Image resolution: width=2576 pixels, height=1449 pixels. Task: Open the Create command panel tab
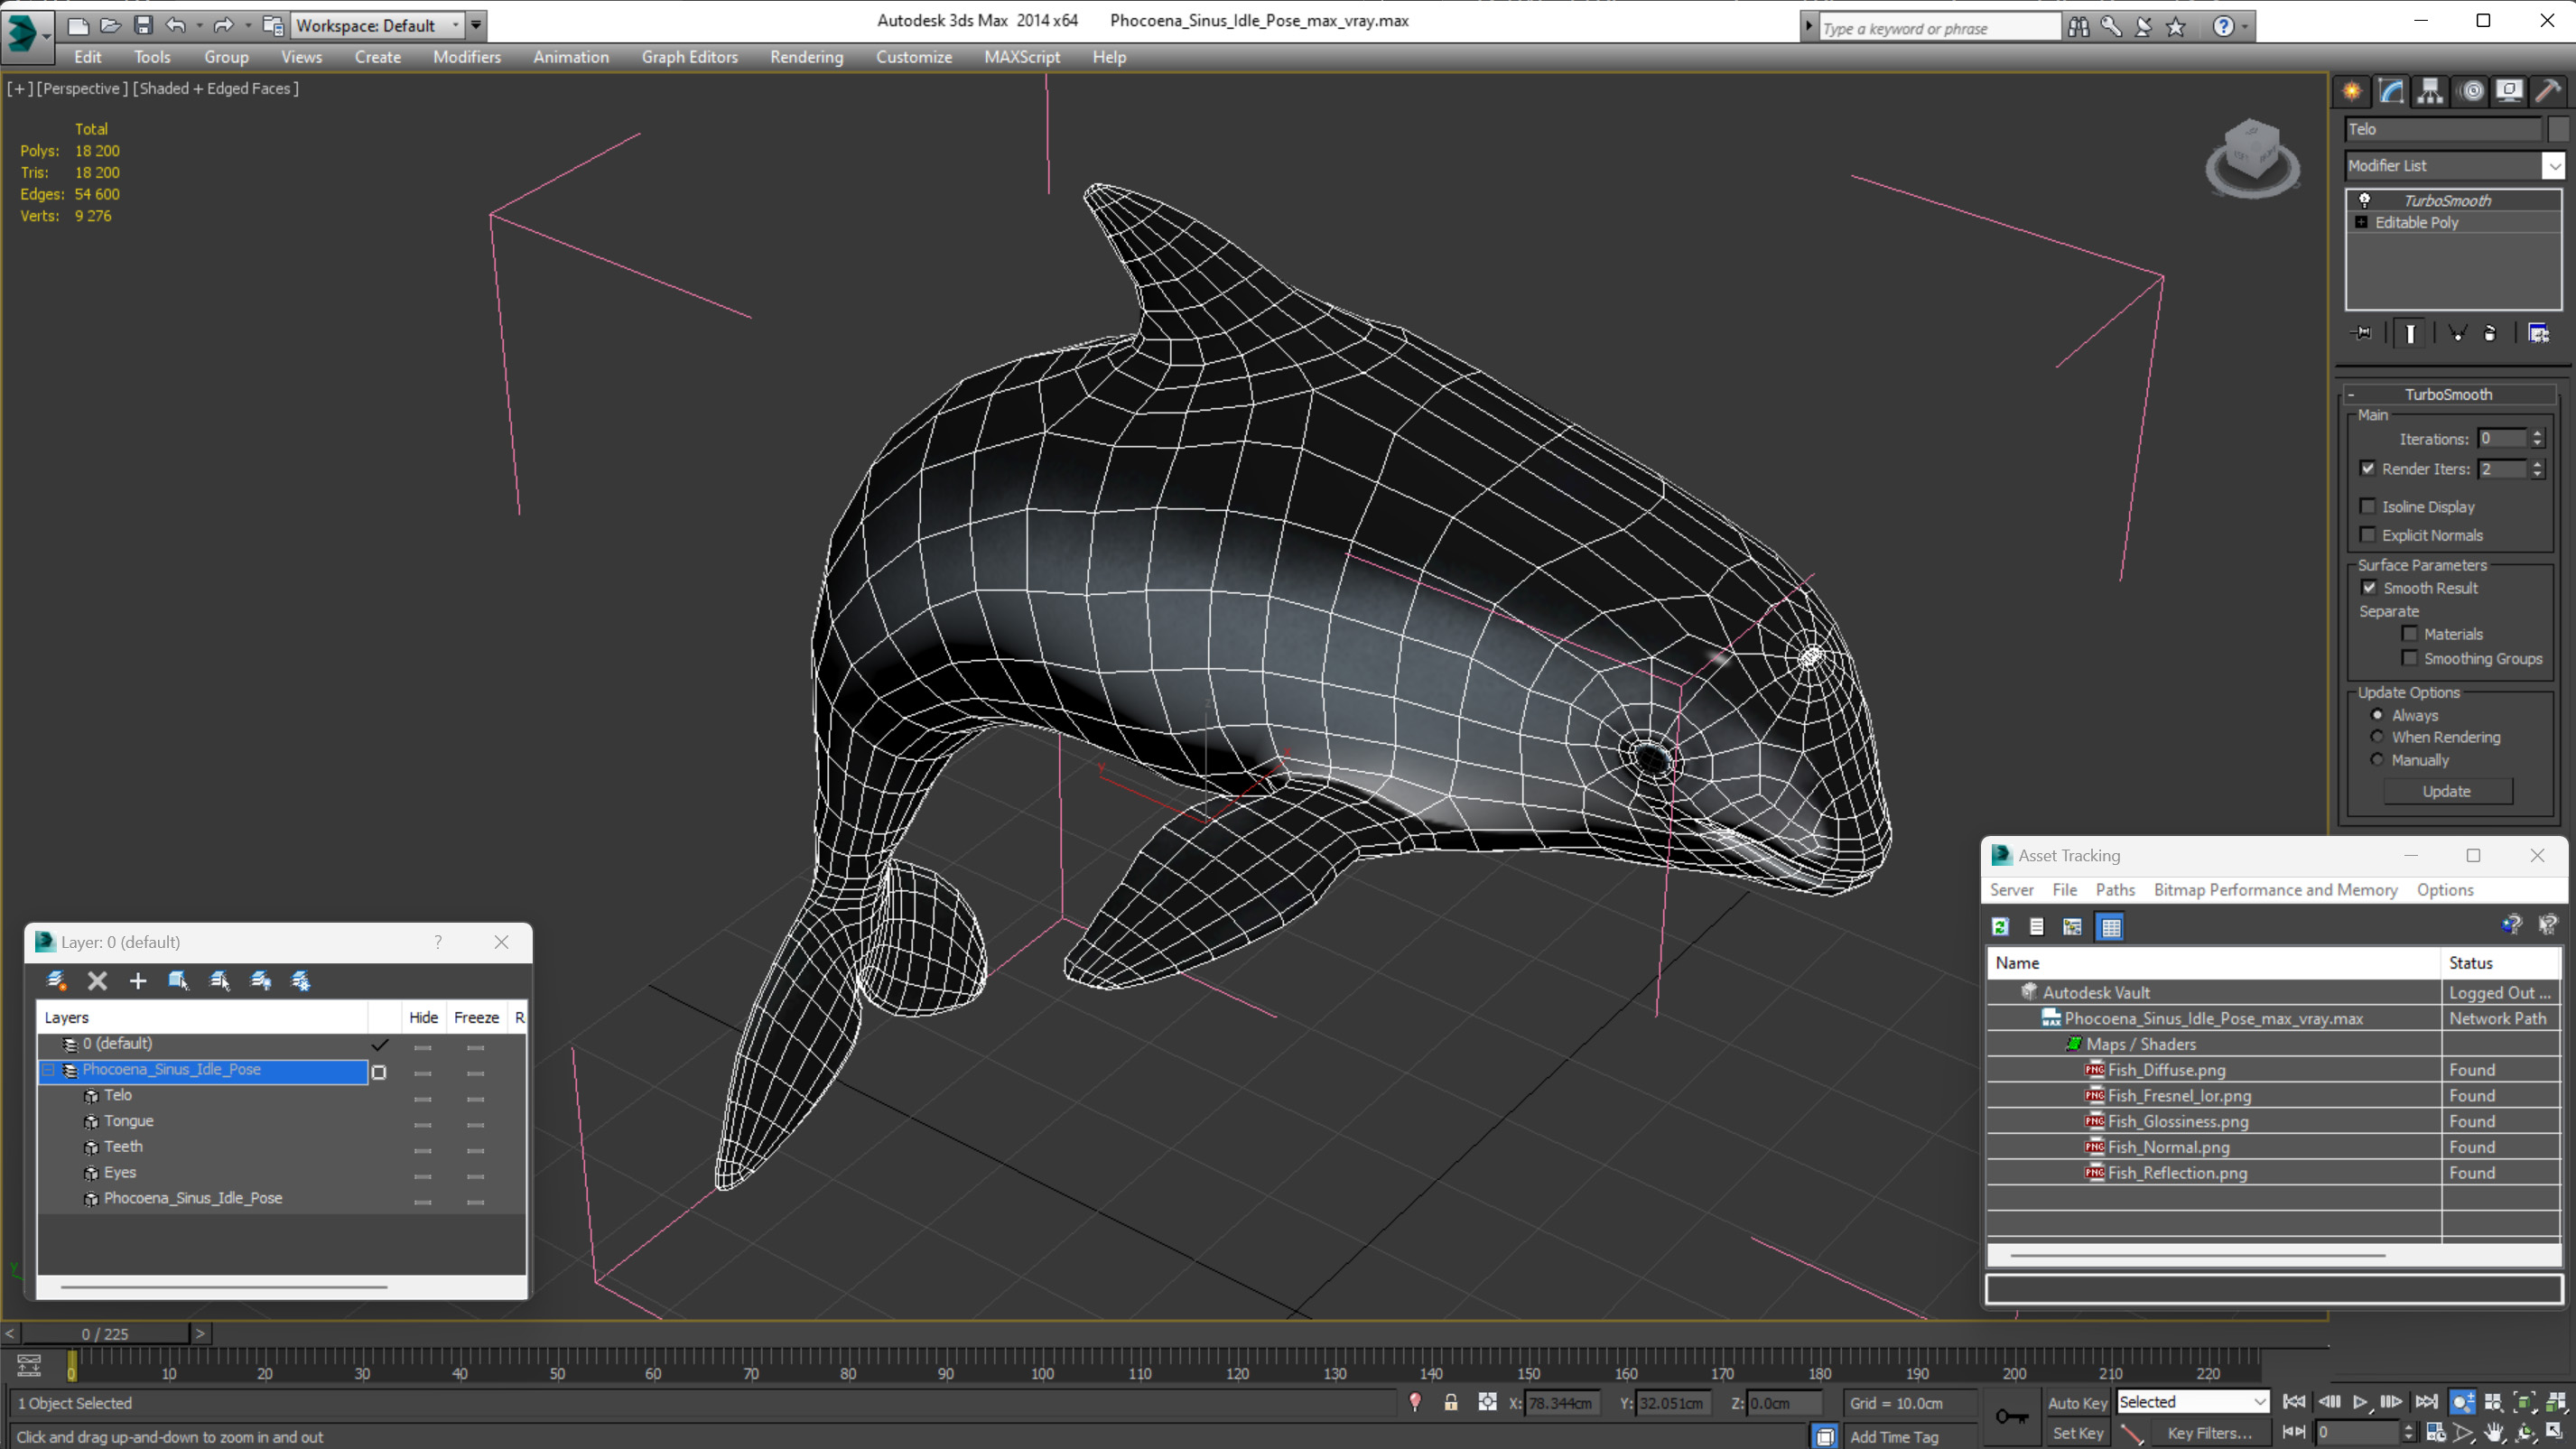pos(2352,91)
